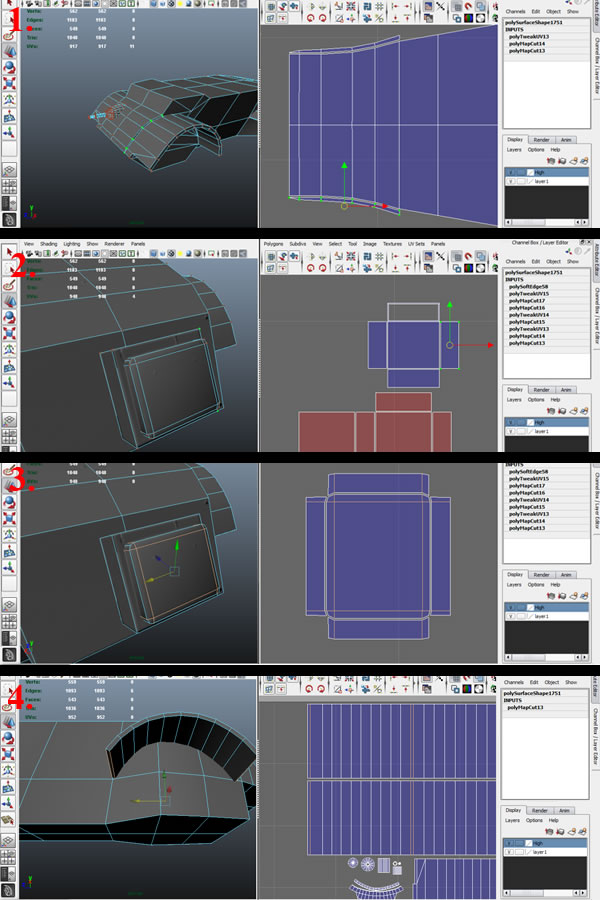600x900 pixels.
Task: Pick the Paint Selection tool in second screenshot toolbox
Action: 9,285
